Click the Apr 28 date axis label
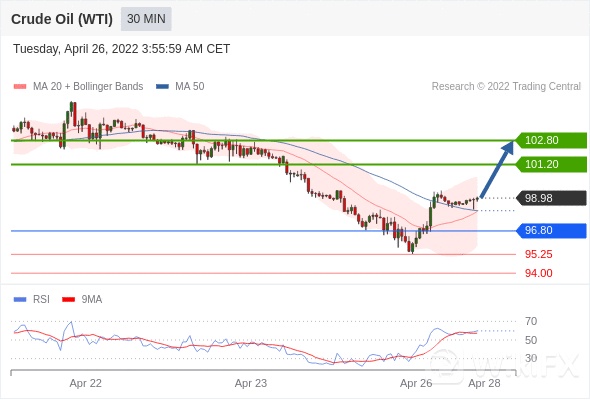Image resolution: width=590 pixels, height=400 pixels. point(484,383)
